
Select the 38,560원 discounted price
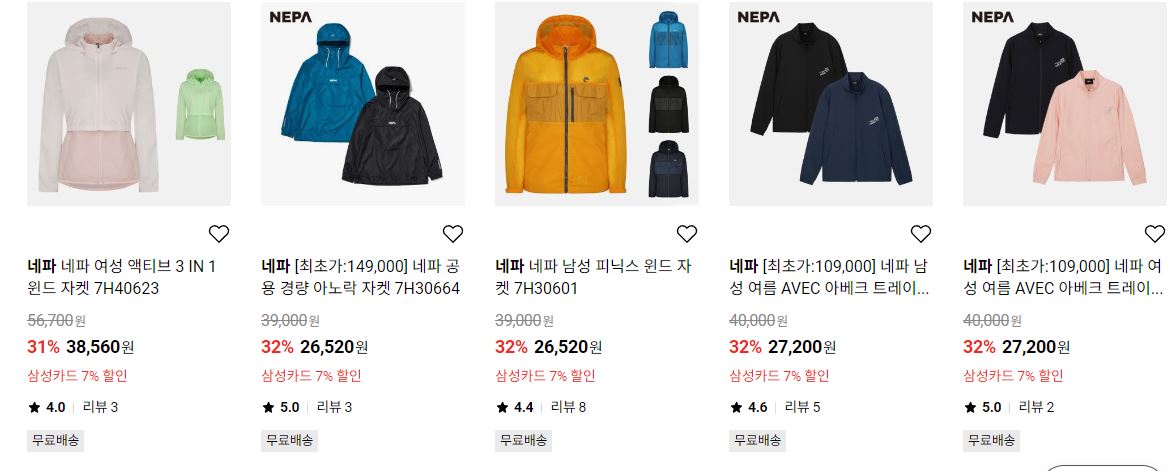[100, 347]
